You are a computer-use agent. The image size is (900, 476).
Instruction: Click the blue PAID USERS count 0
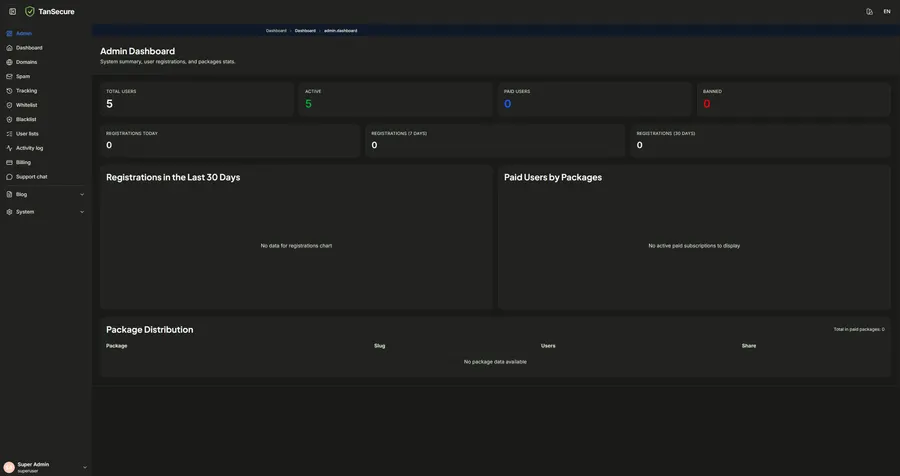pos(507,104)
